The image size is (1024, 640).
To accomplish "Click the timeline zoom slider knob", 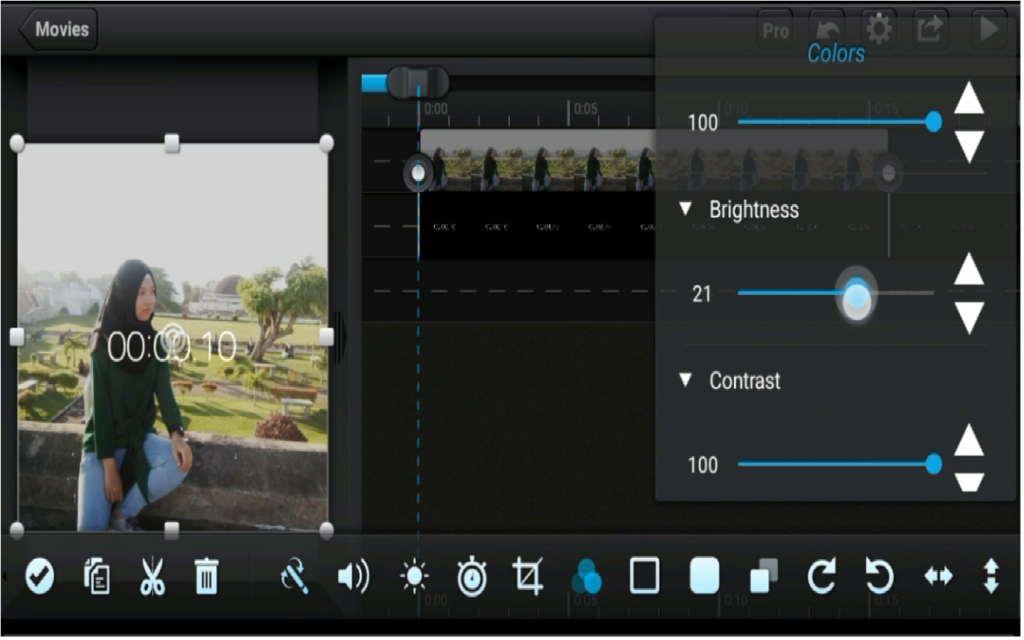I will (x=418, y=83).
